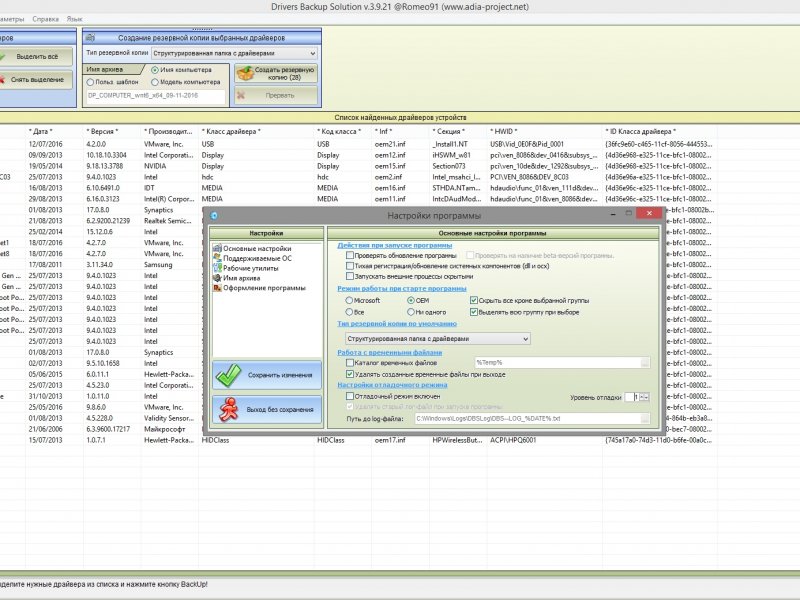
Task: Click the Прервать button
Action: click(276, 95)
